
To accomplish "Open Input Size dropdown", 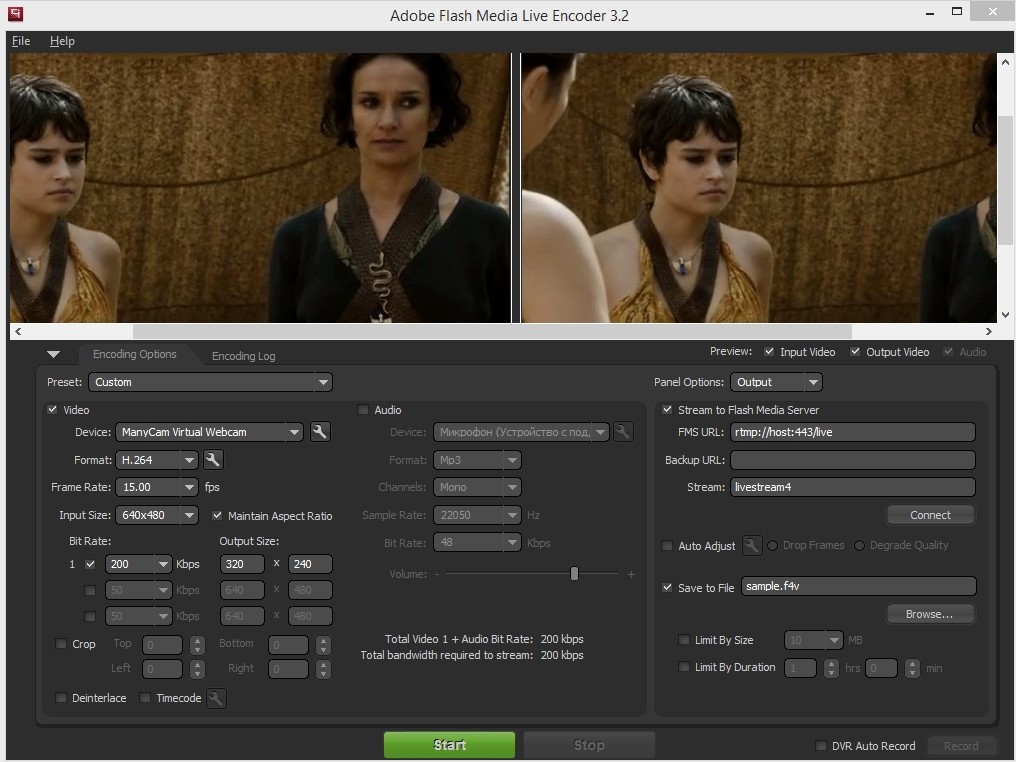I will coord(156,514).
